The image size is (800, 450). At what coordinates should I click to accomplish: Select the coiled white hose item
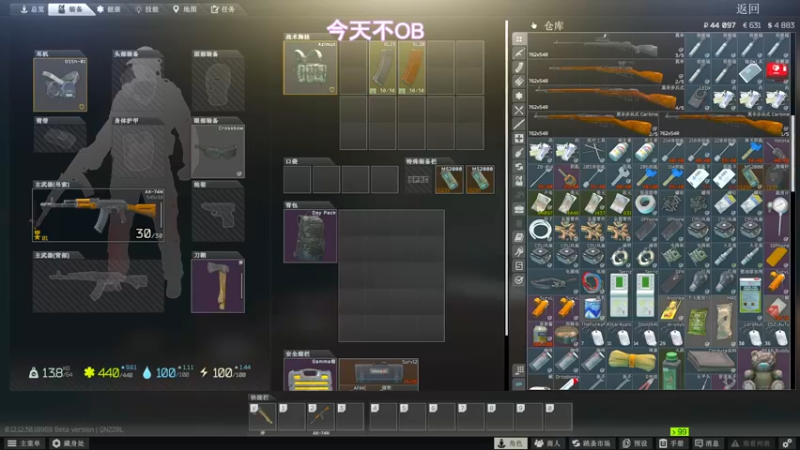[540, 231]
